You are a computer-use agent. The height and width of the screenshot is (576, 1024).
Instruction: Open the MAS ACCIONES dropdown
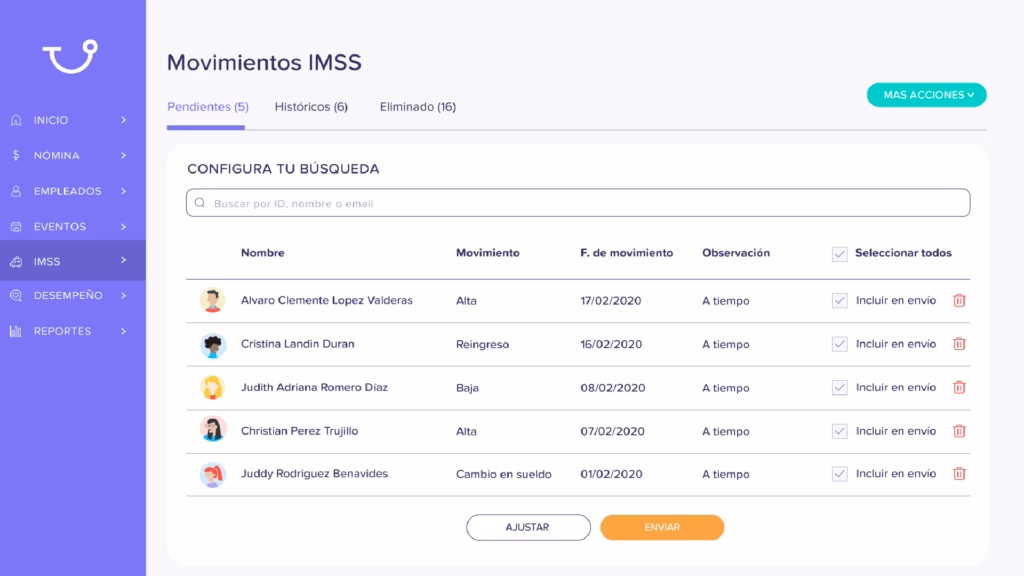click(926, 95)
